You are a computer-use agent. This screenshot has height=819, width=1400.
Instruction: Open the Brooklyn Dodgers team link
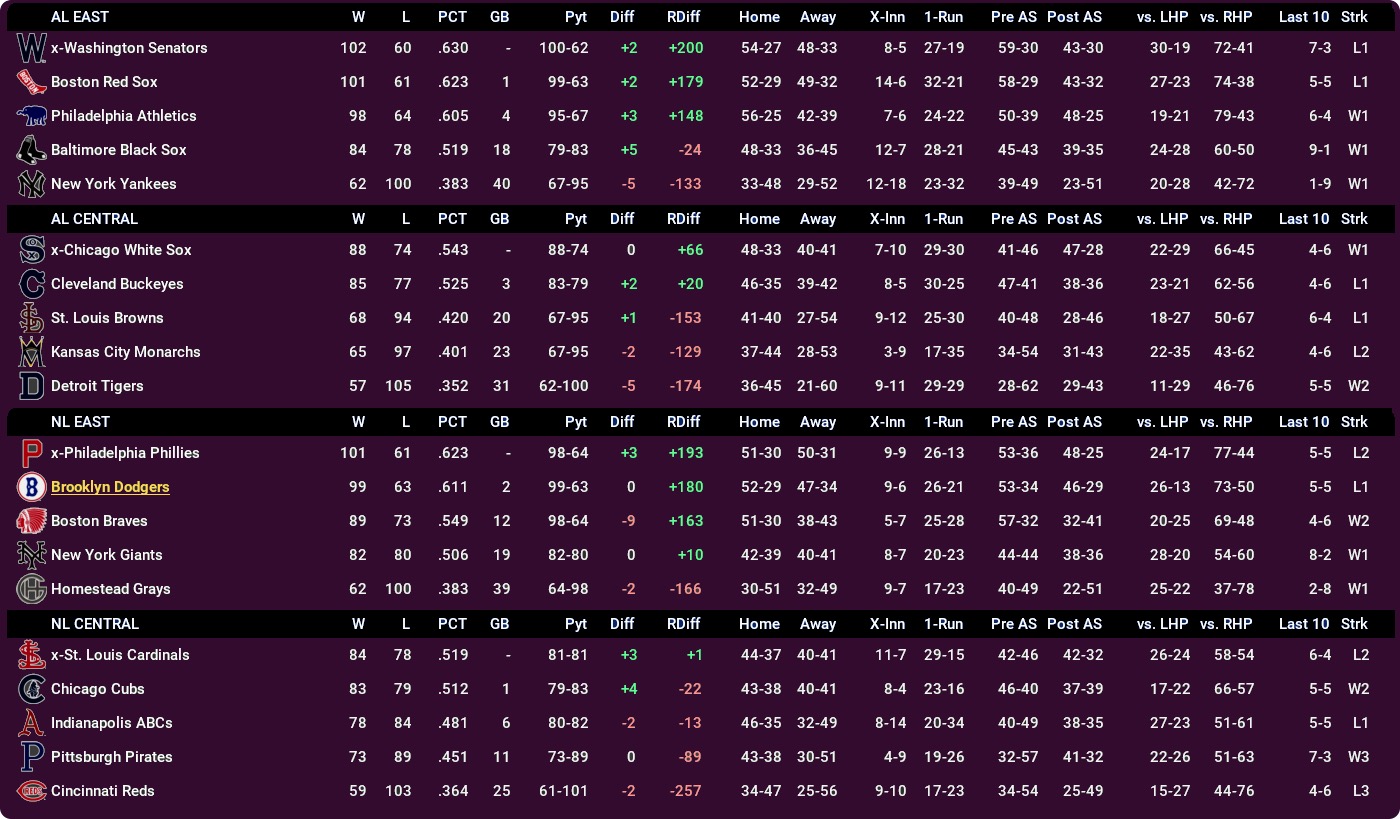[x=110, y=487]
